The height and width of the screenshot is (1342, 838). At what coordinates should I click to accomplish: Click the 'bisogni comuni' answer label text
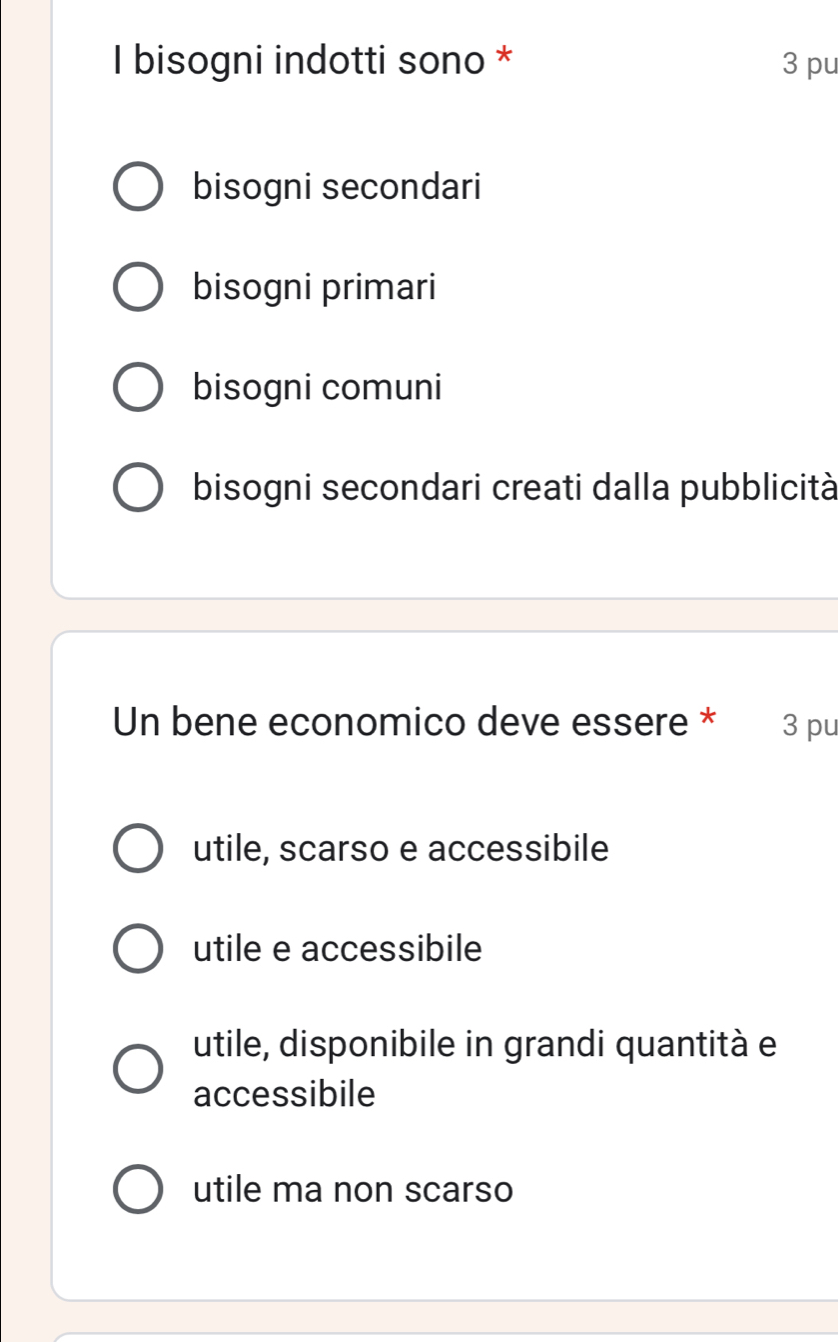point(318,387)
